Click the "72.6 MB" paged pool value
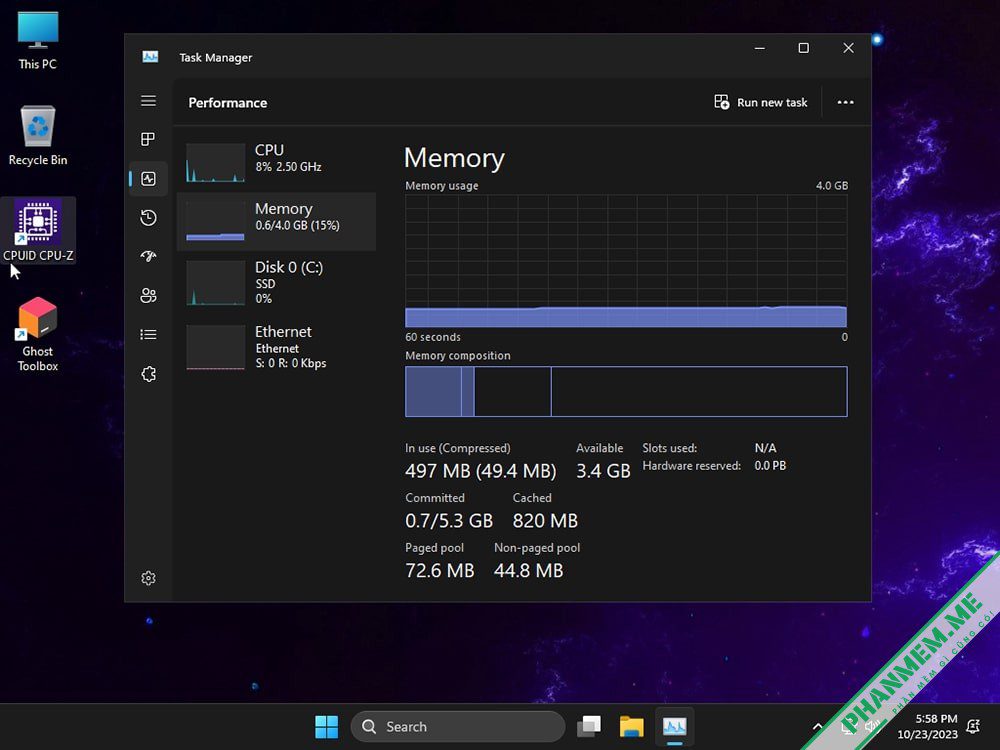This screenshot has height=750, width=1000. point(439,570)
